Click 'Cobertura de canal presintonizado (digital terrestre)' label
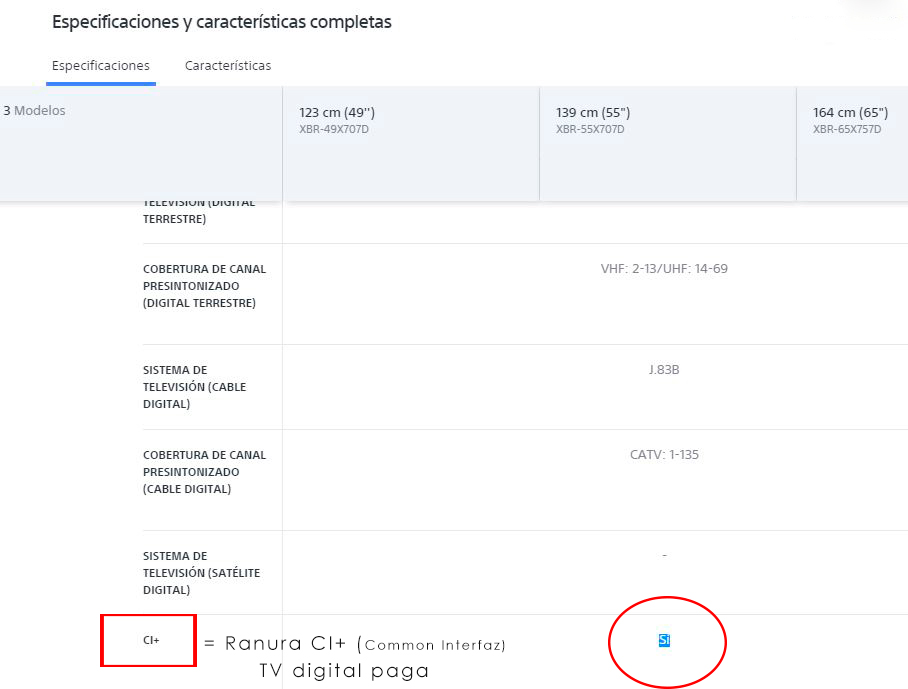This screenshot has height=689, width=908. coord(204,286)
